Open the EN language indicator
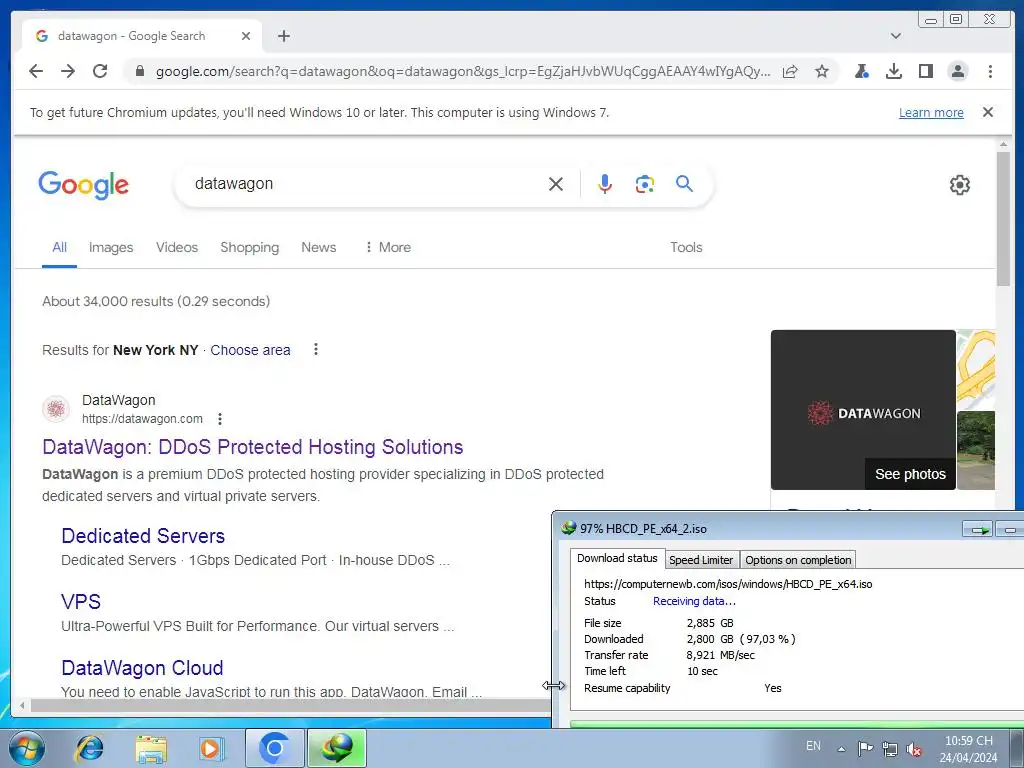The height and width of the screenshot is (768, 1024). pyautogui.click(x=813, y=746)
